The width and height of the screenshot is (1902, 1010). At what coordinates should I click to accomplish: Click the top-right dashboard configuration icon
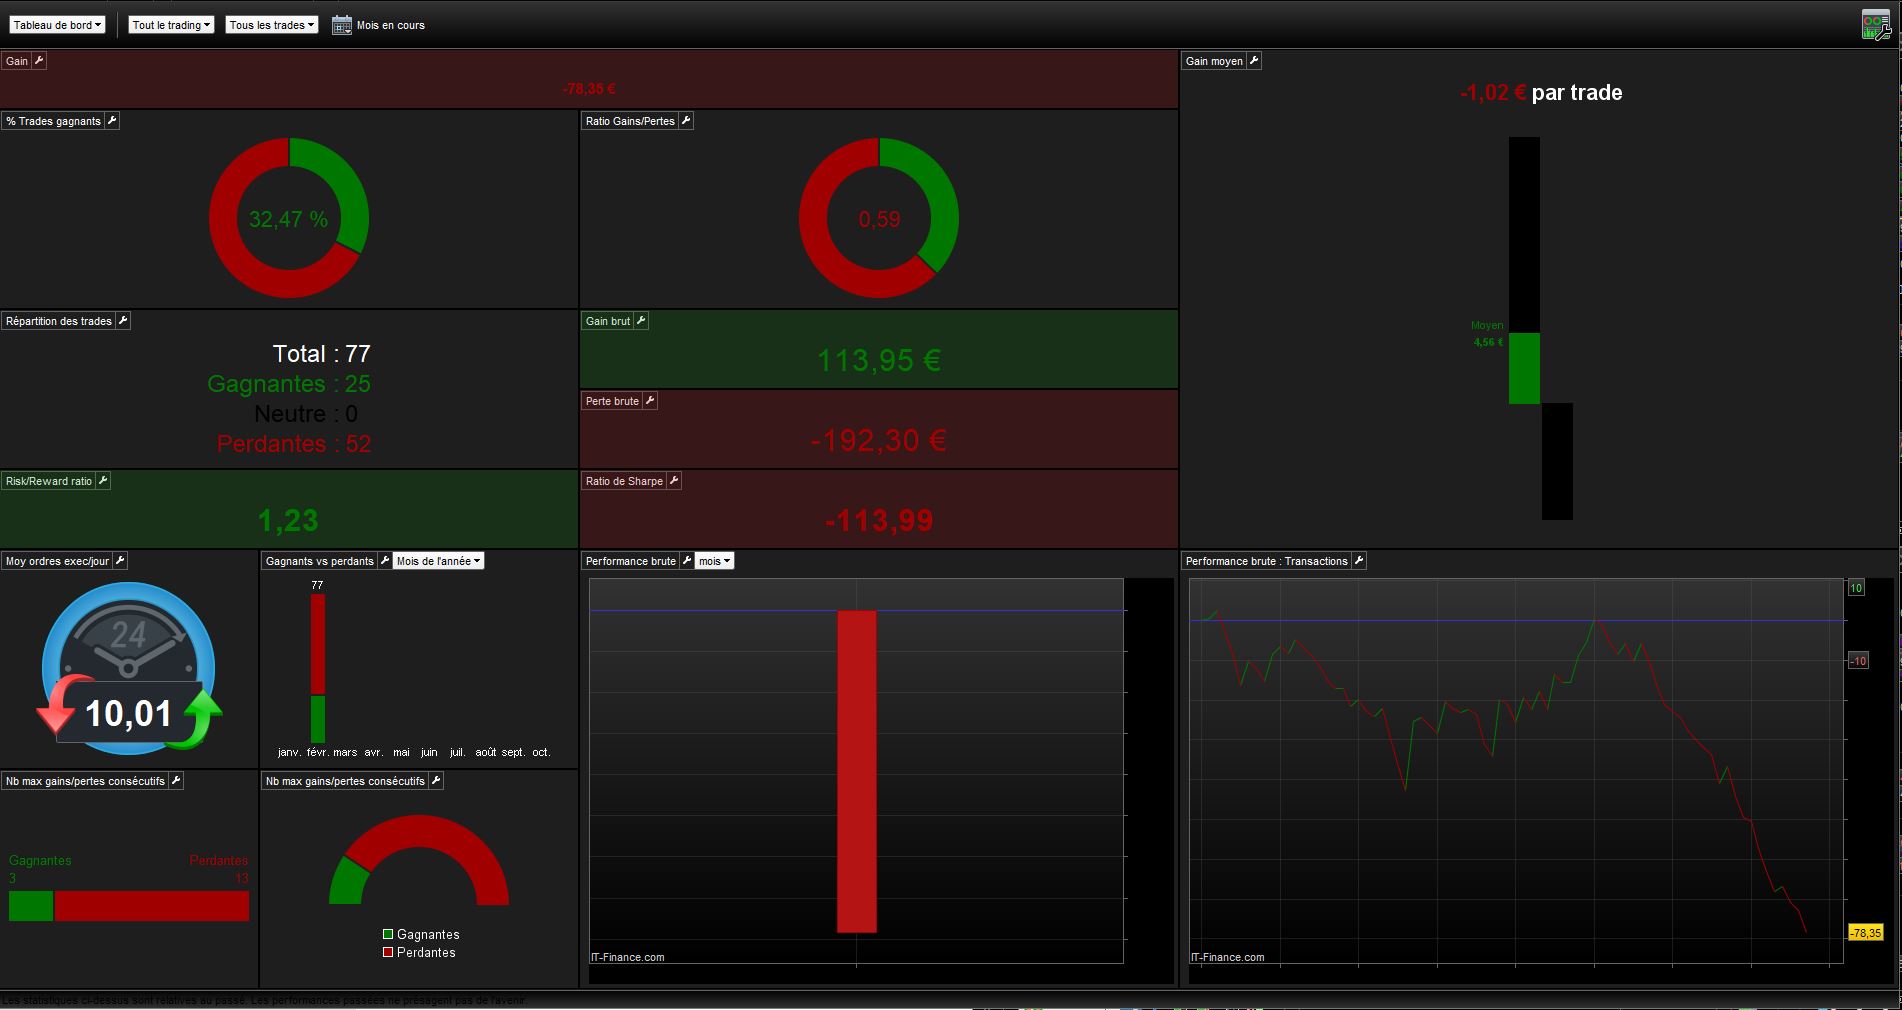pyautogui.click(x=1876, y=25)
